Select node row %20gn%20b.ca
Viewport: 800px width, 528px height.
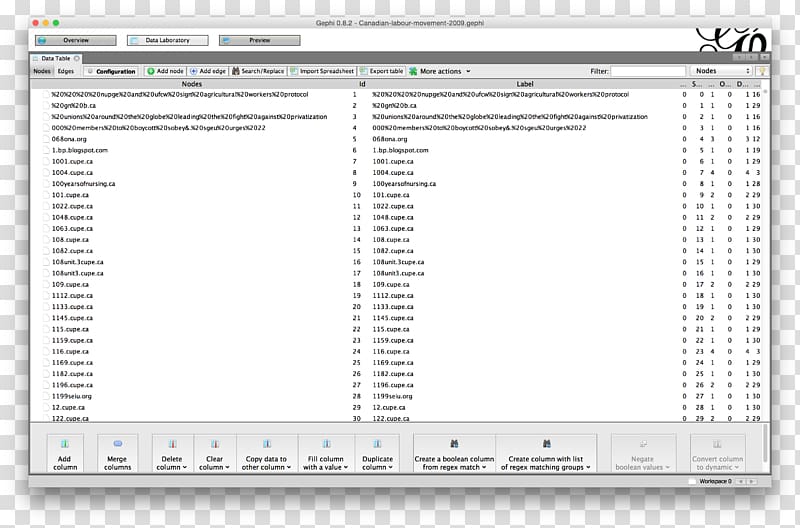[73, 106]
